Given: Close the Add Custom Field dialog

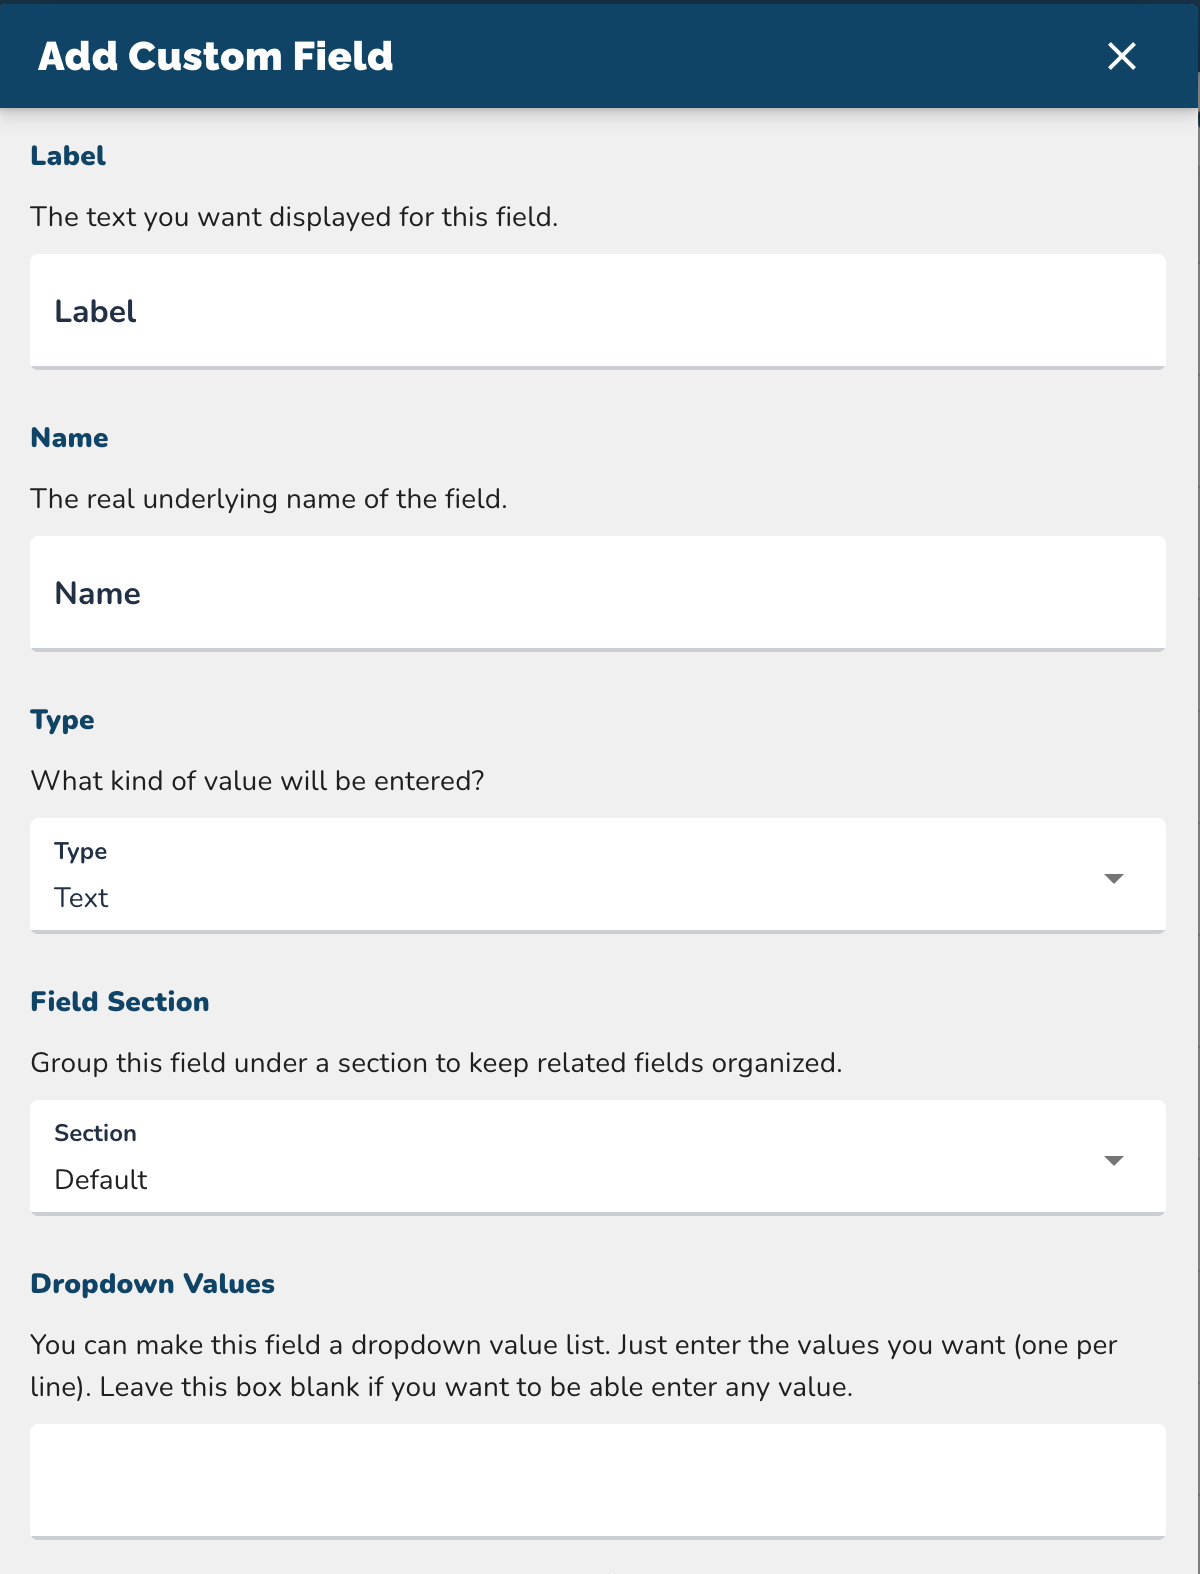Looking at the screenshot, I should [x=1122, y=56].
